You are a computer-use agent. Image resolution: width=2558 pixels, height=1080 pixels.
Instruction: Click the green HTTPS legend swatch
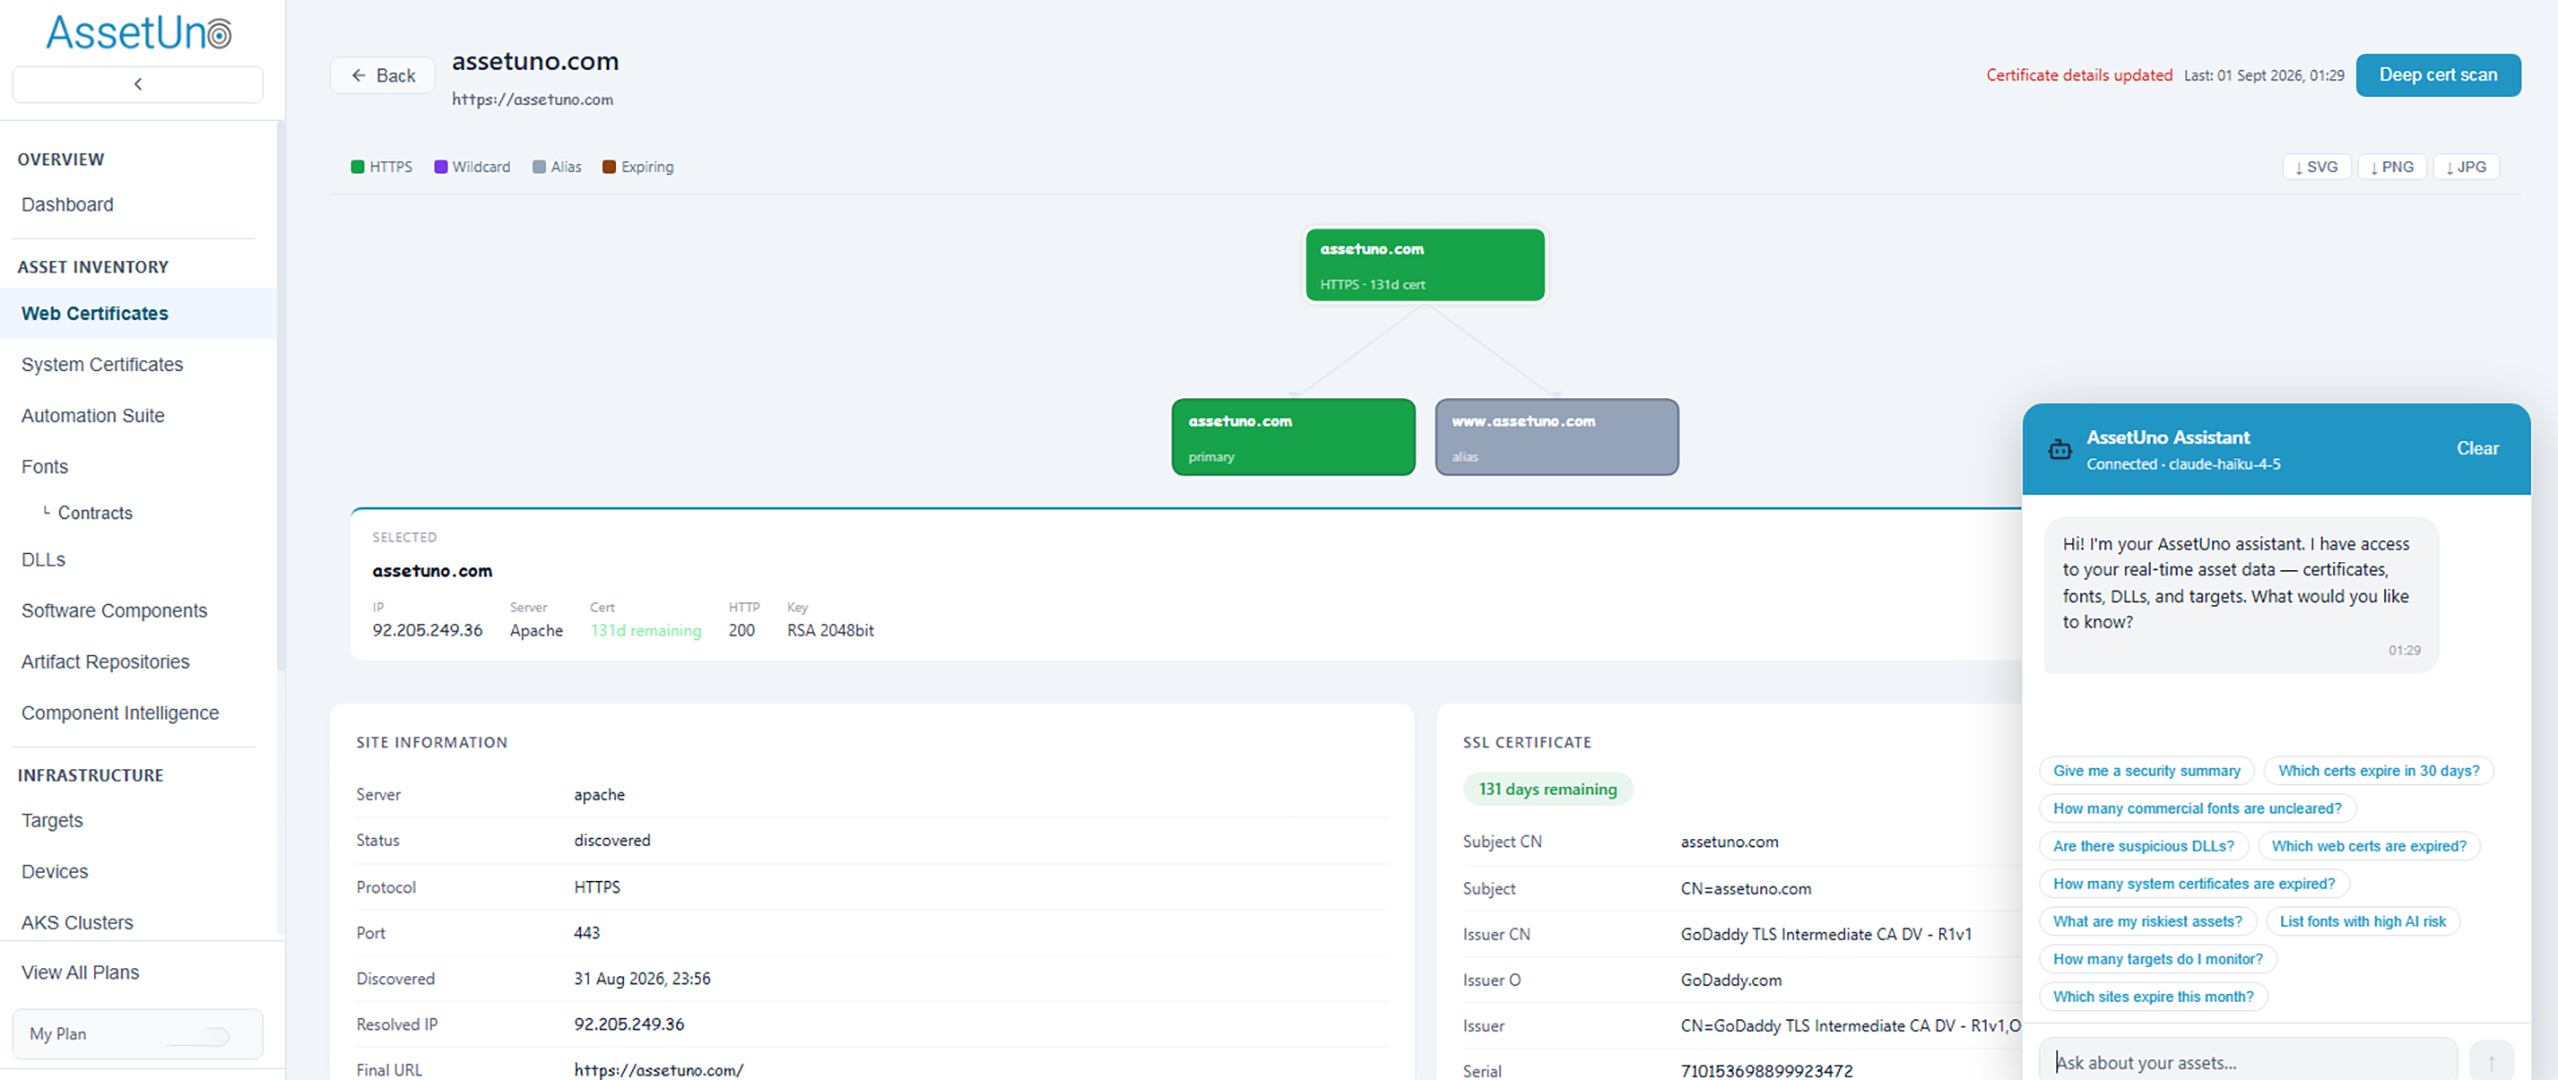point(357,167)
